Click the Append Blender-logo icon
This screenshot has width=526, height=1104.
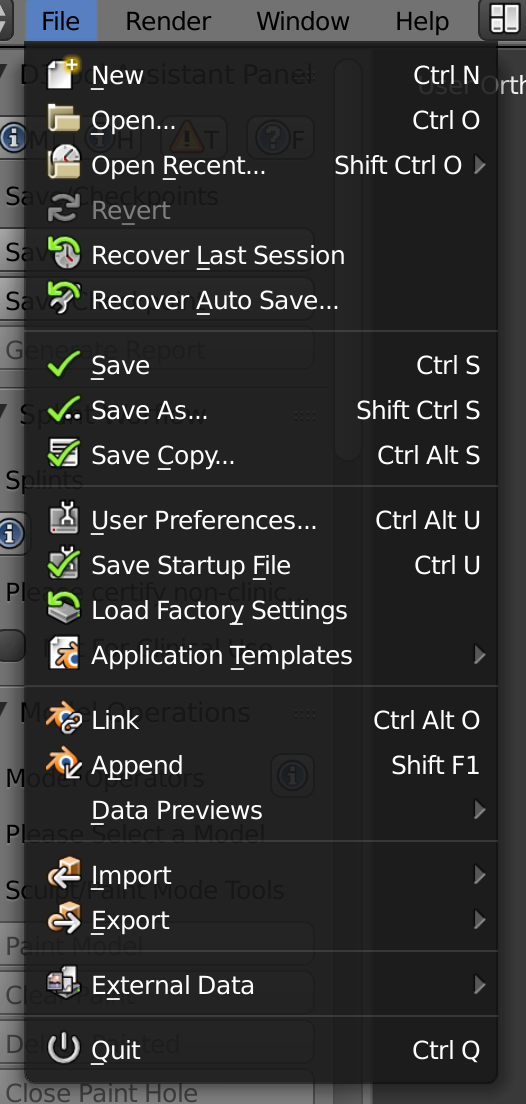(x=64, y=765)
